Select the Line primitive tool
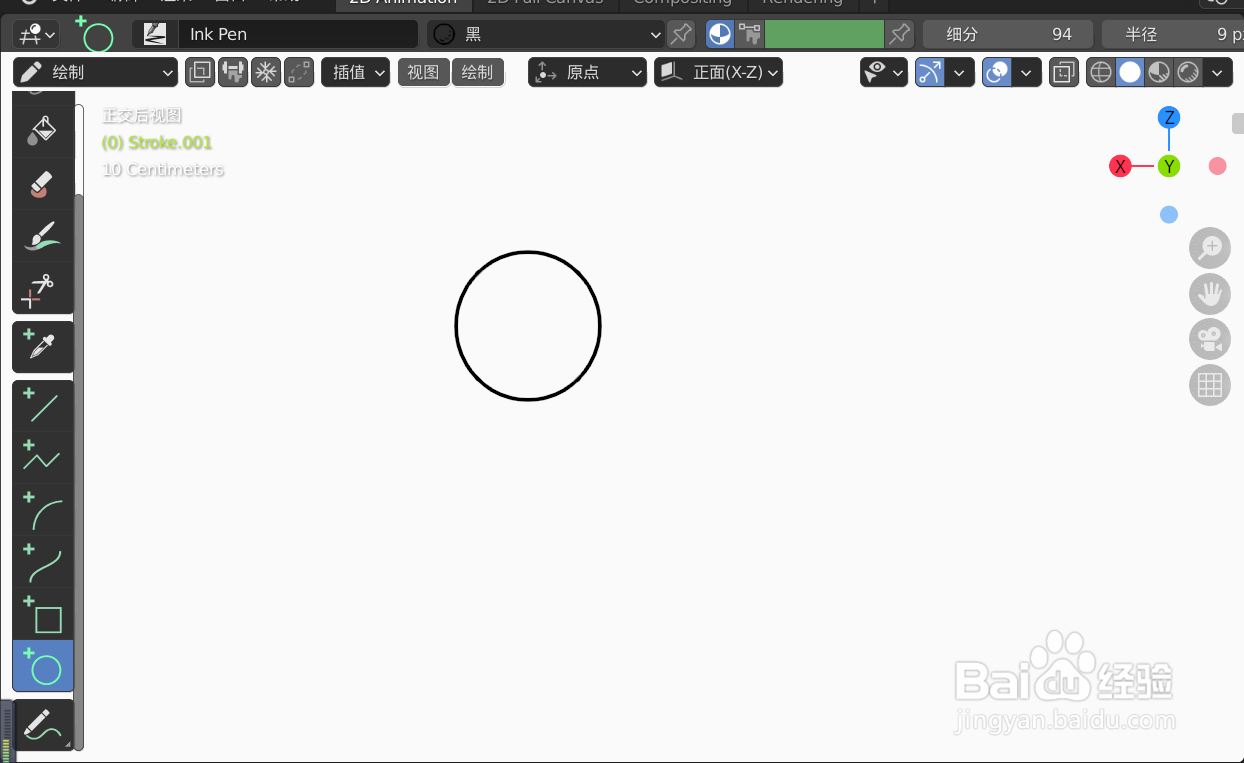1244x763 pixels. (x=43, y=406)
